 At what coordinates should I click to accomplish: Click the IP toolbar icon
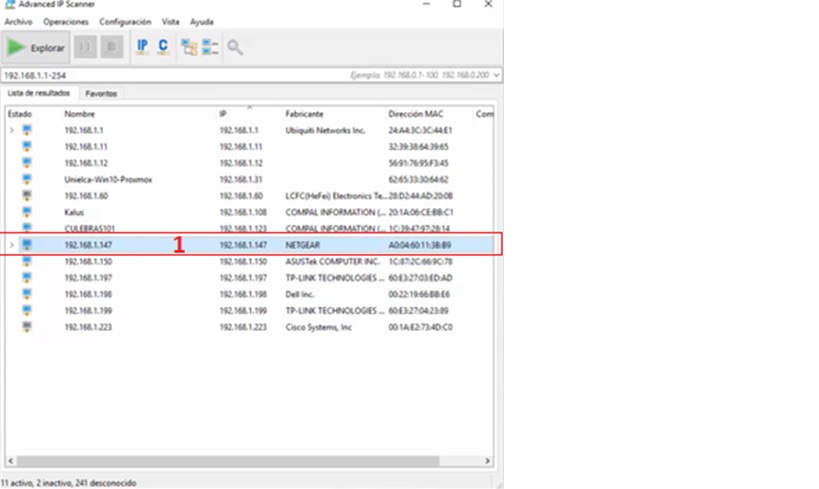pos(142,47)
